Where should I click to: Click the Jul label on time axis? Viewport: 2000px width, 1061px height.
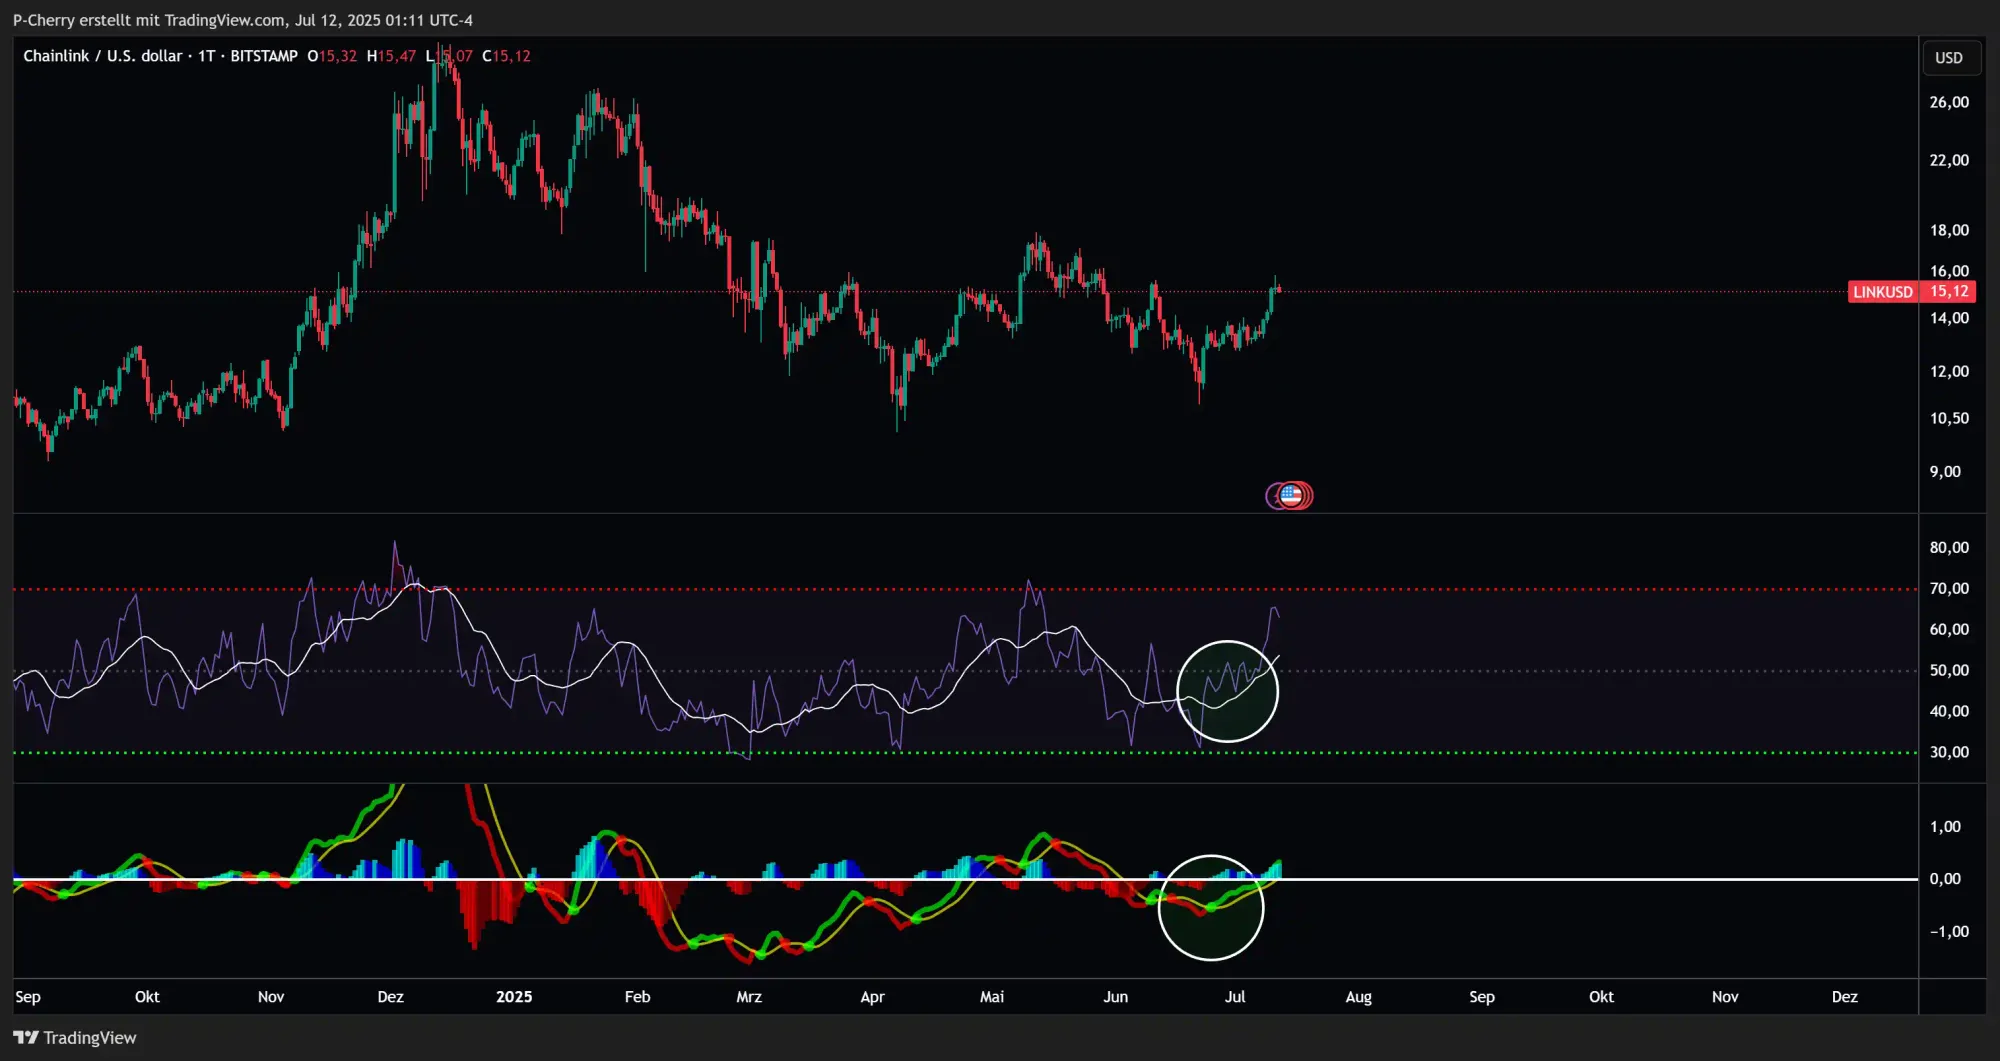pyautogui.click(x=1235, y=997)
